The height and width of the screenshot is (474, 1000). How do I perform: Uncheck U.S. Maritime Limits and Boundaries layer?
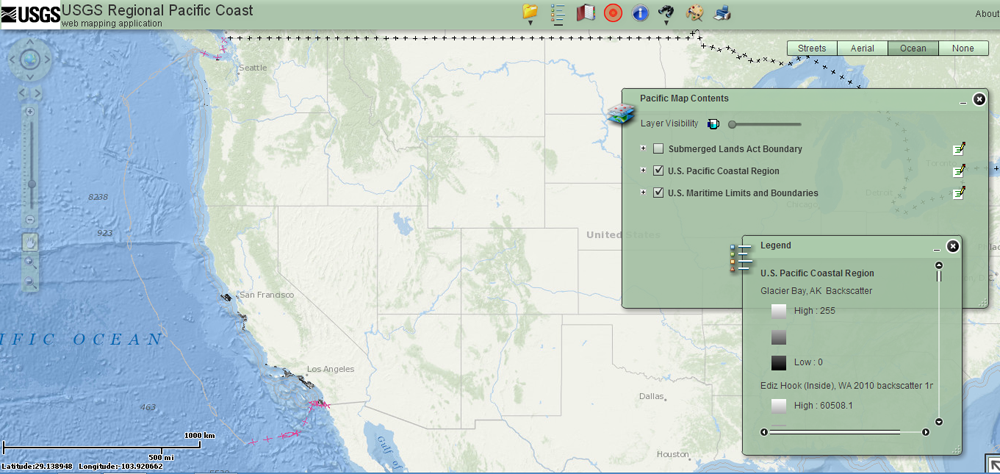(x=658, y=193)
